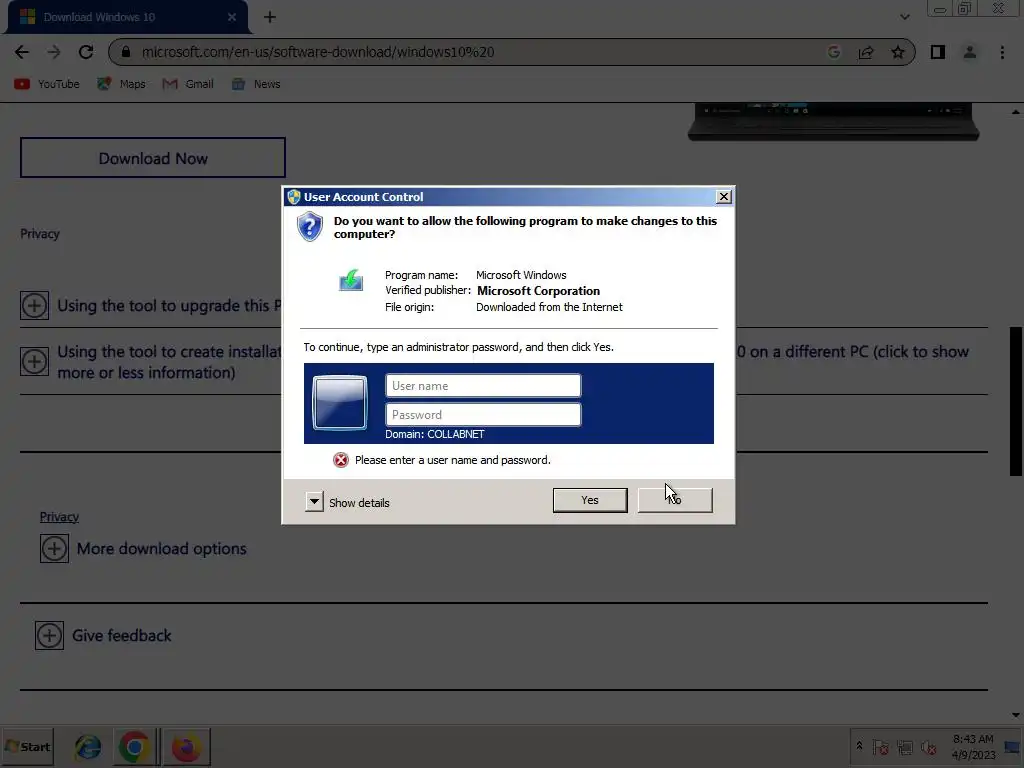The width and height of the screenshot is (1024, 768).
Task: Expand More download options section
Action: pos(54,549)
